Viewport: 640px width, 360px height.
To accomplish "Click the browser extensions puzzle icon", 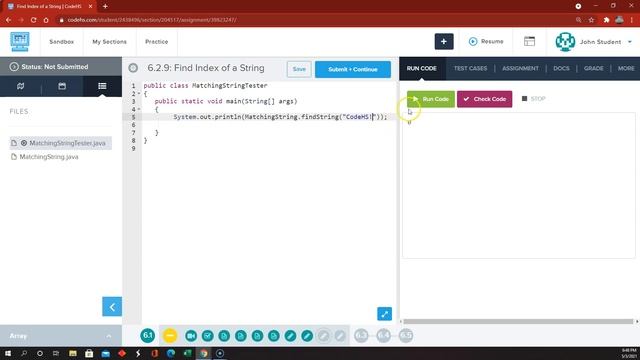I will click(x=607, y=20).
